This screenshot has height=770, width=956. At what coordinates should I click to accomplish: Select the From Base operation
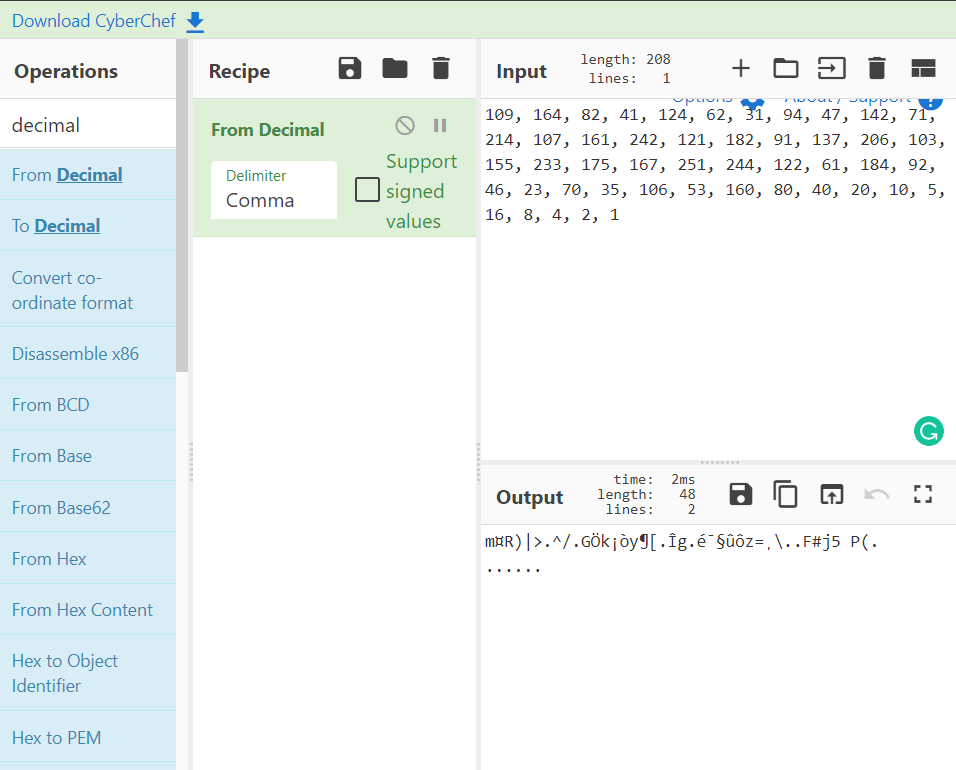pos(88,456)
